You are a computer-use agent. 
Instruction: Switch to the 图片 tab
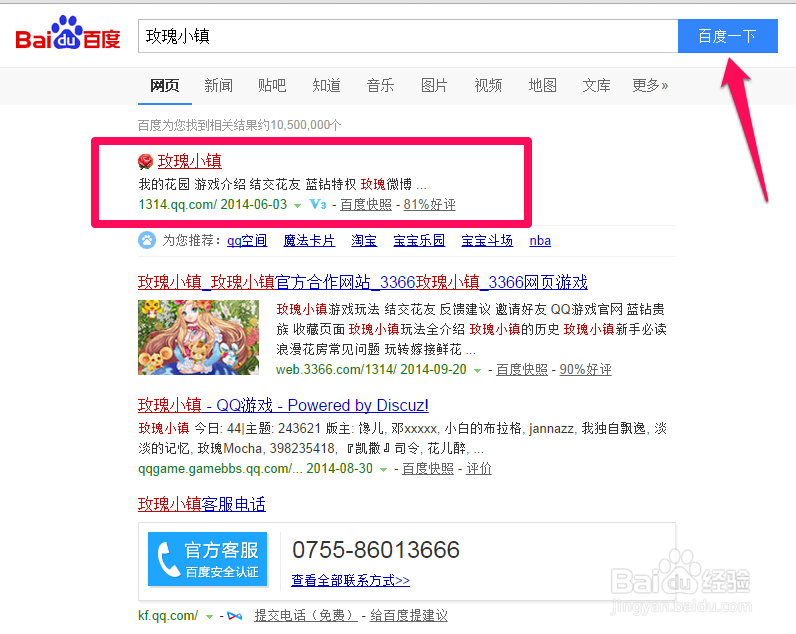pyautogui.click(x=435, y=85)
